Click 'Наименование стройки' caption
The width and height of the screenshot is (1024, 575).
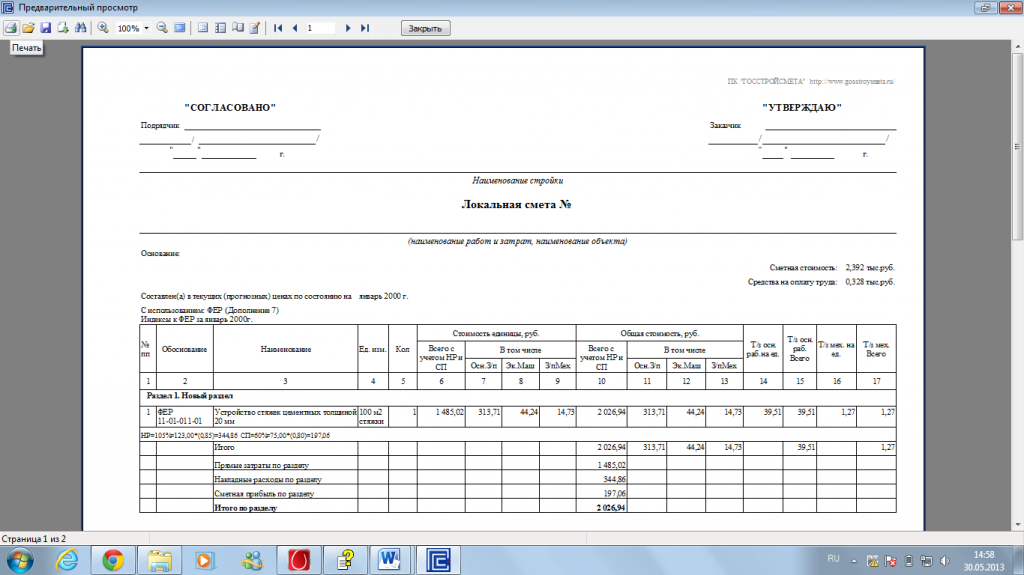[x=517, y=180]
